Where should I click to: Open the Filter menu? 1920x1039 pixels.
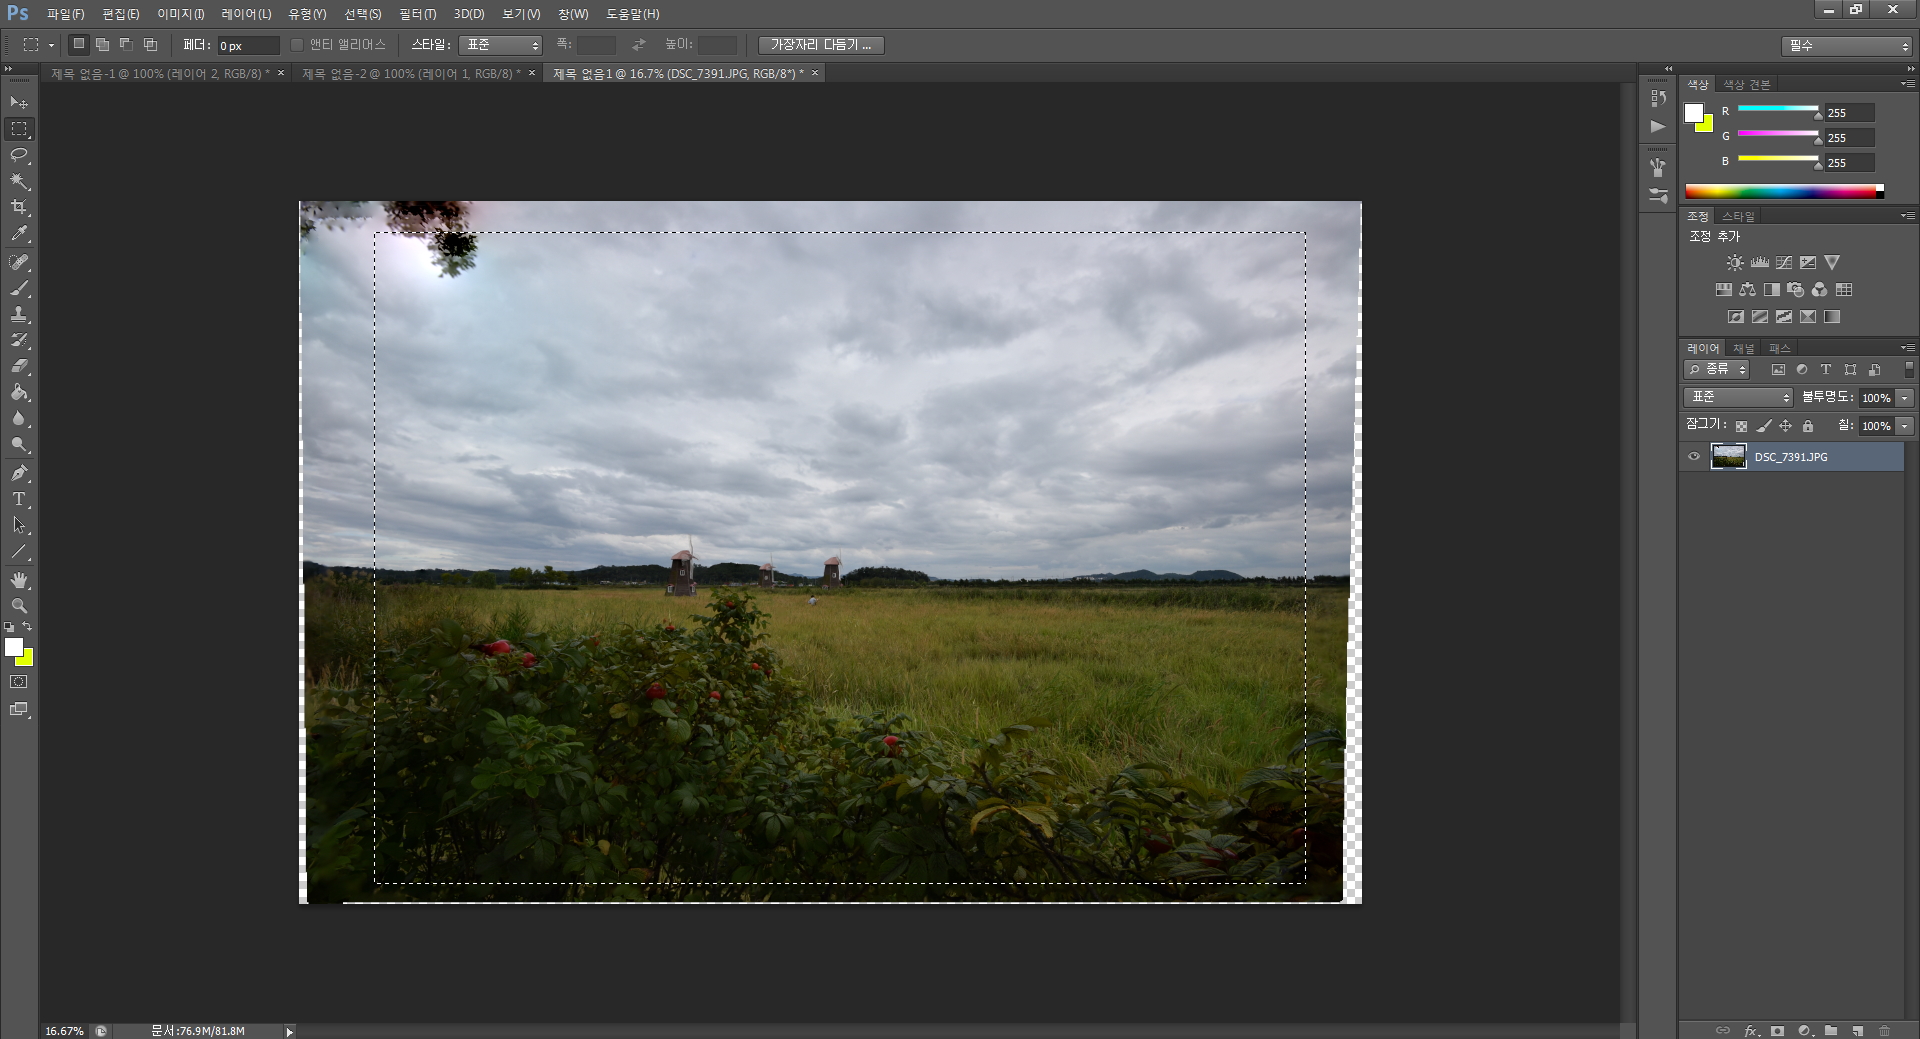click(417, 14)
